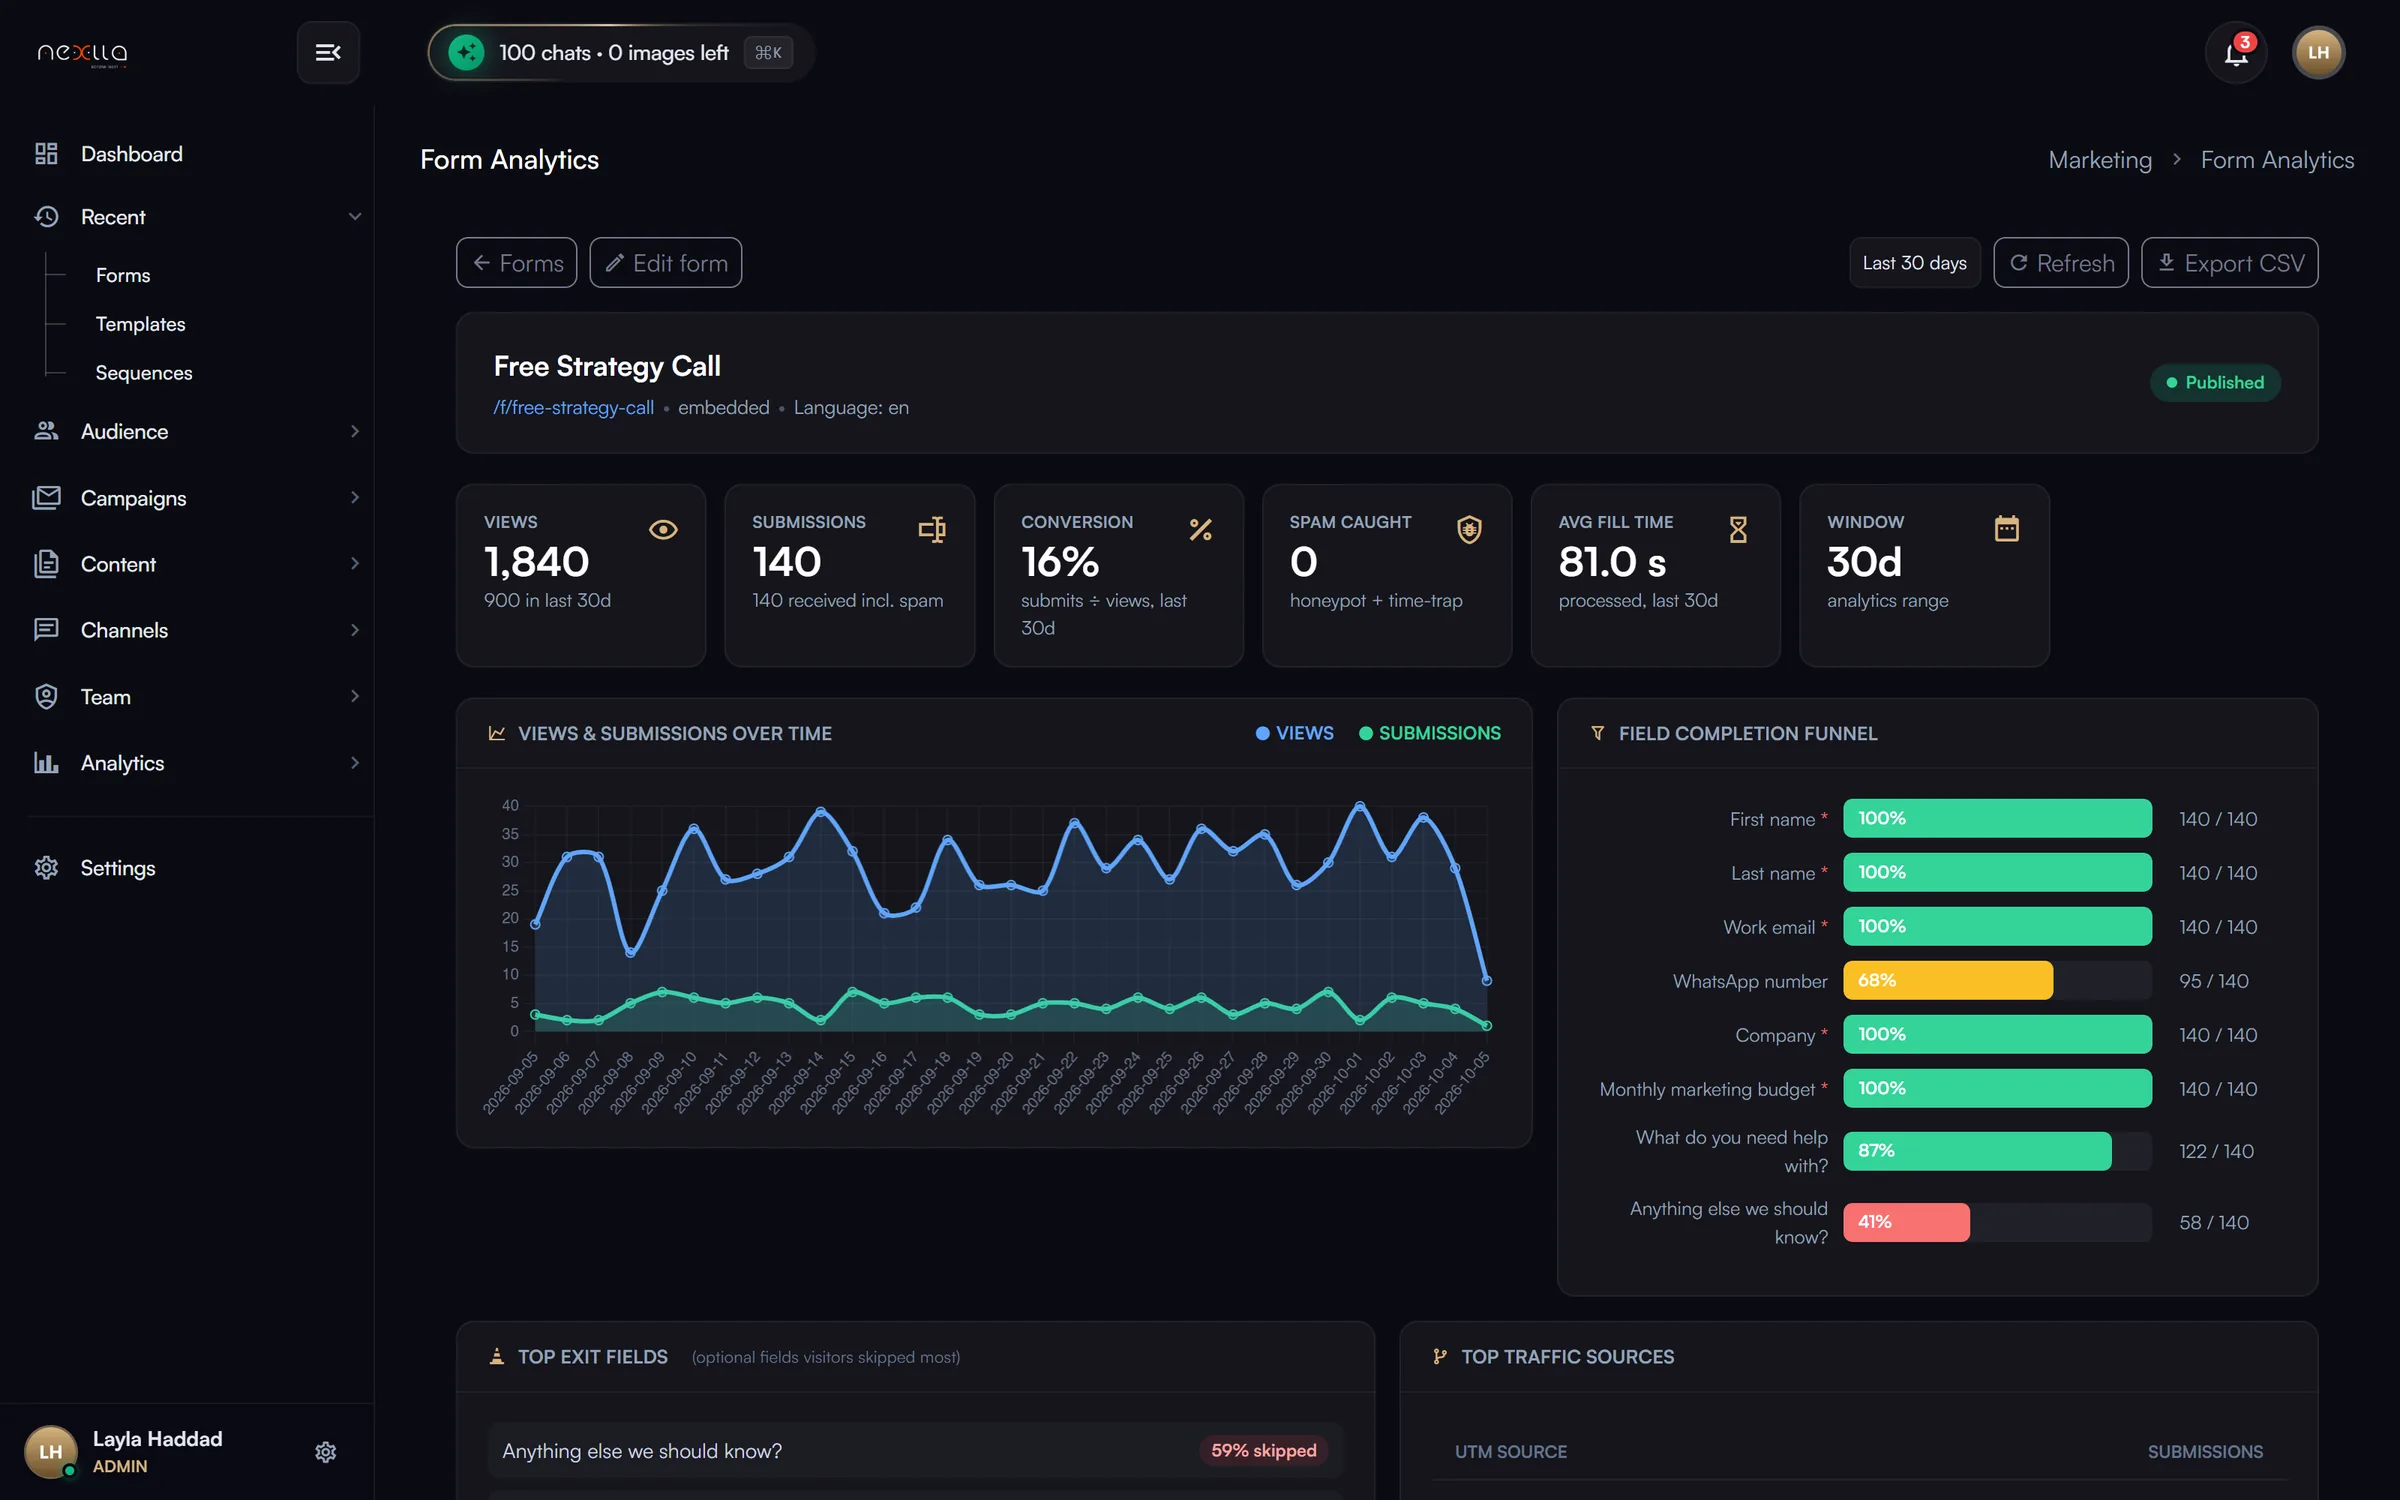Collapse the Recent section chevron

coord(354,216)
